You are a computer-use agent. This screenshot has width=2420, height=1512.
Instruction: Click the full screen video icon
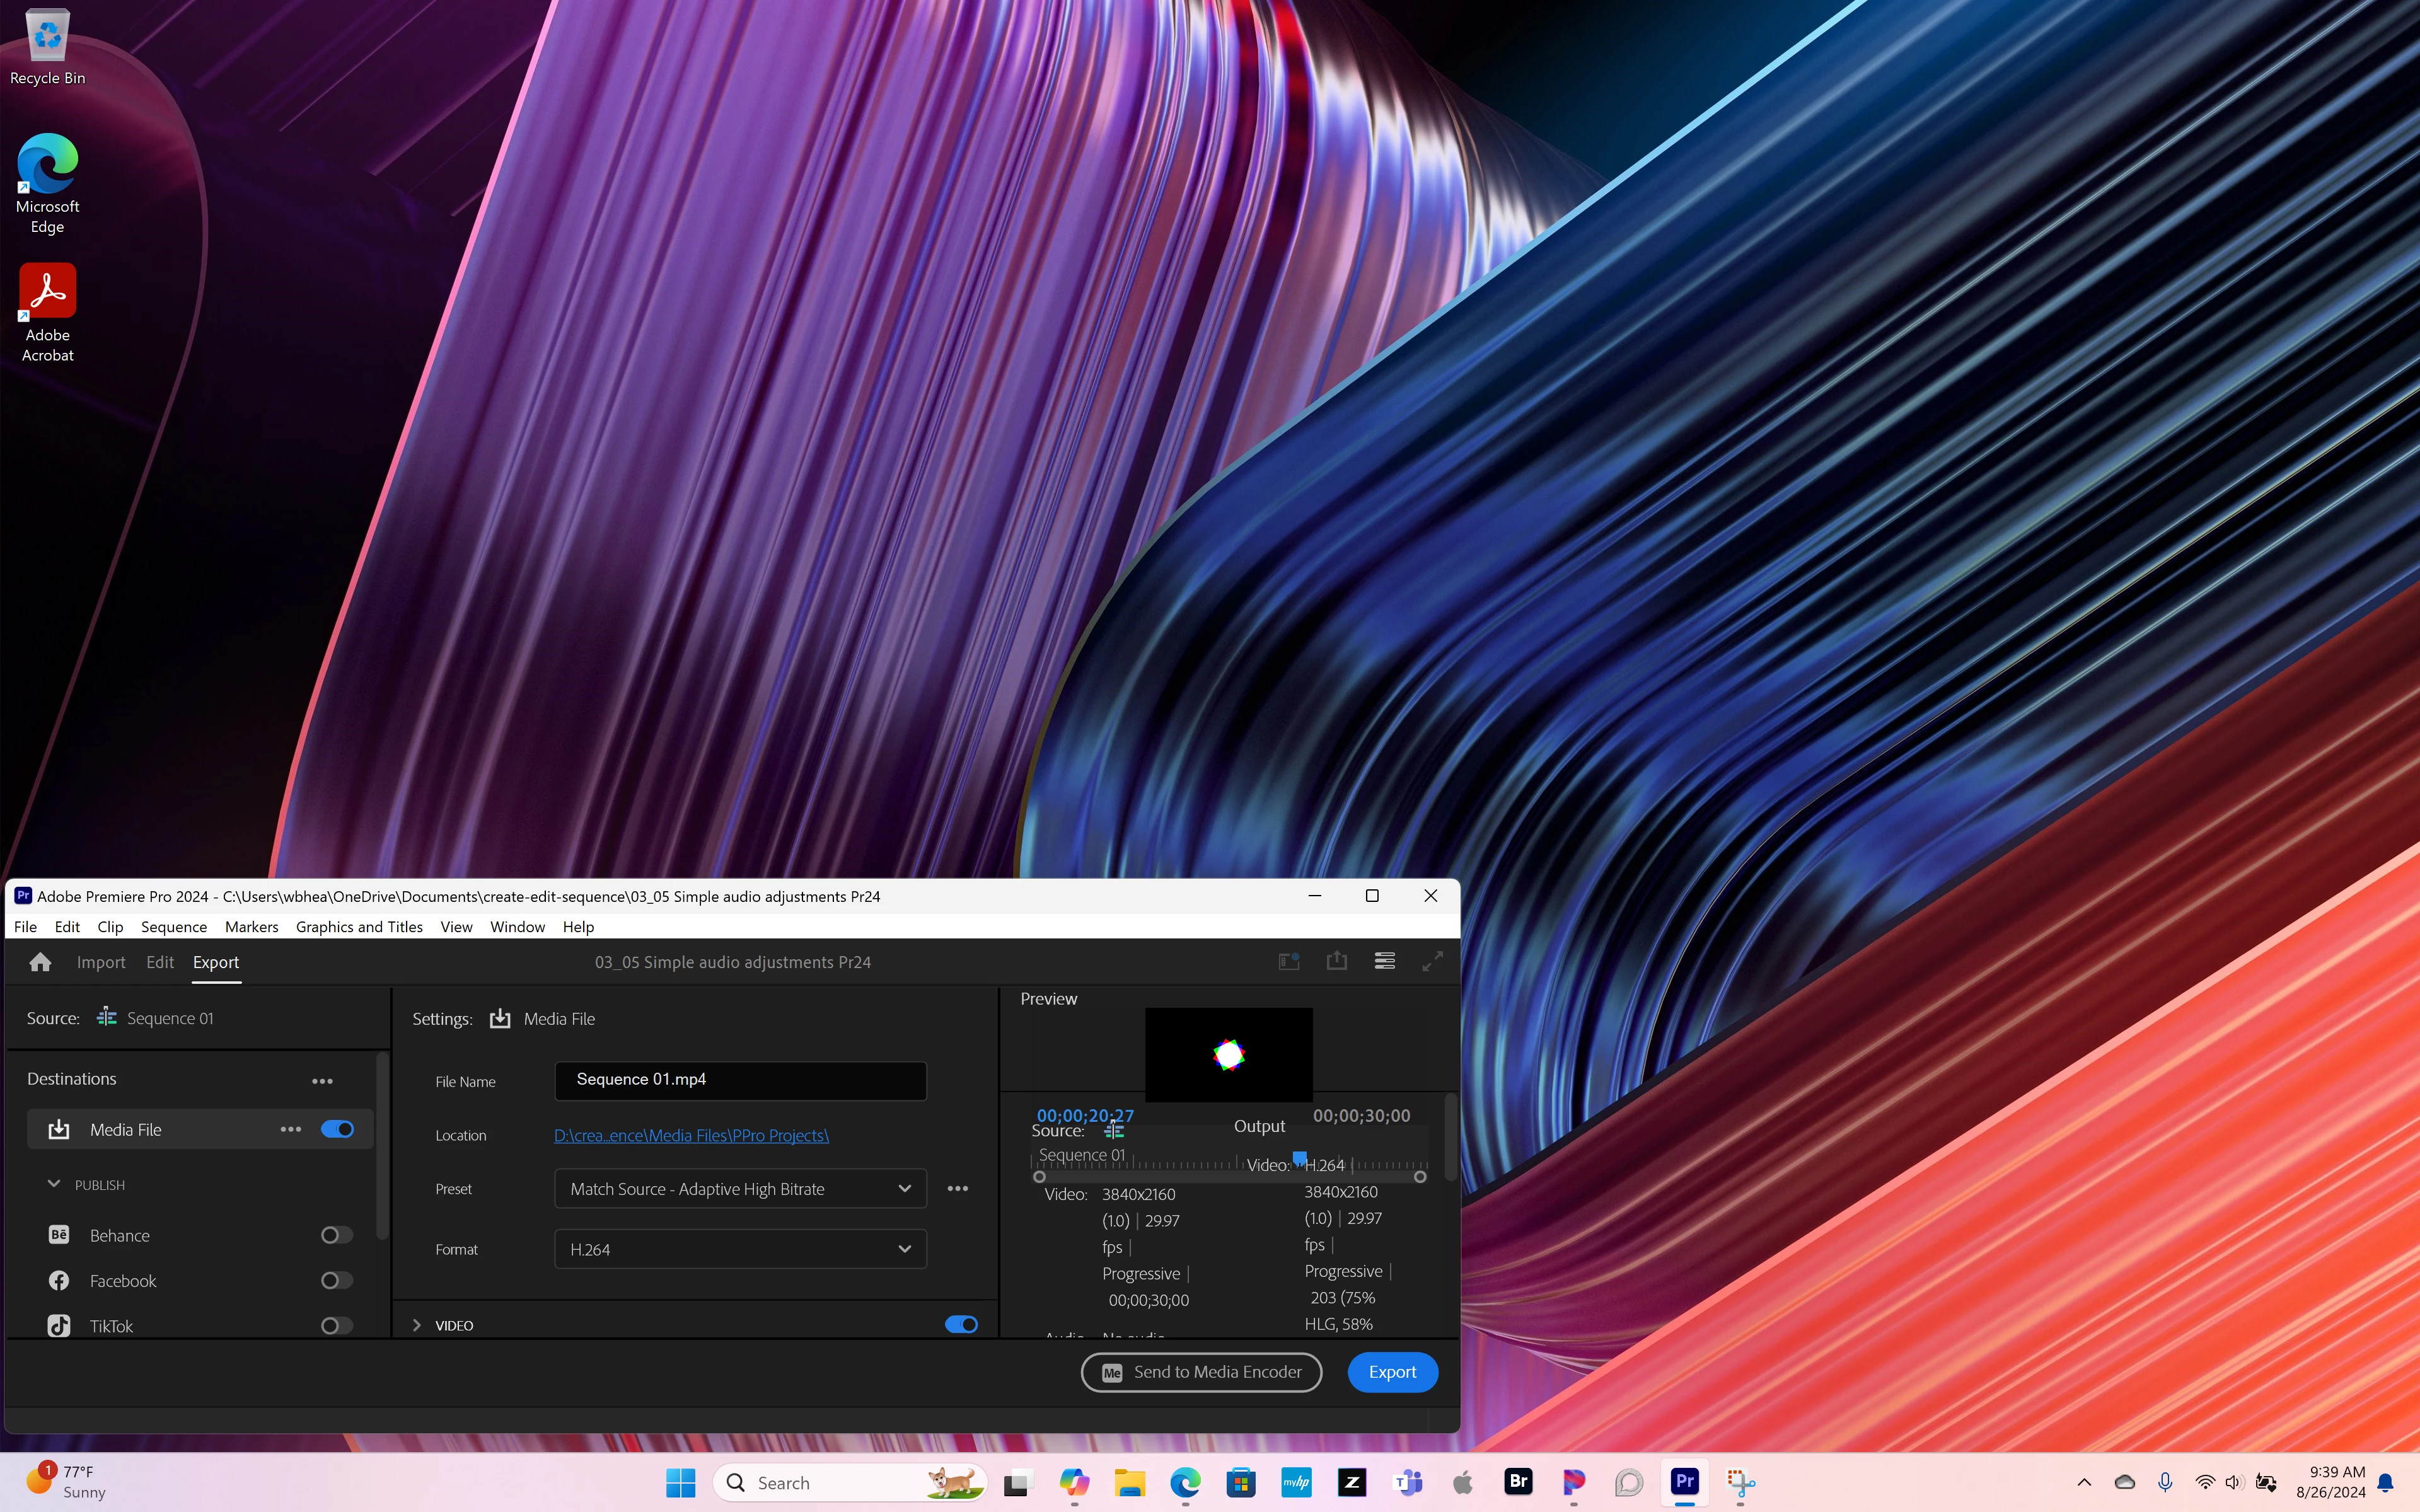1432,961
